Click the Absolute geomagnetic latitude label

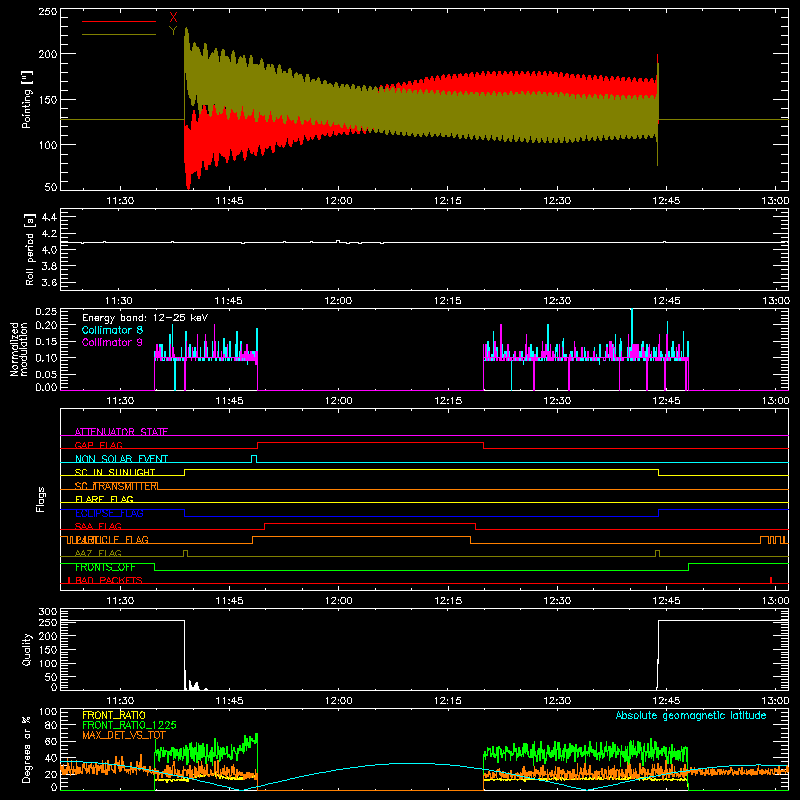pyautogui.click(x=691, y=716)
